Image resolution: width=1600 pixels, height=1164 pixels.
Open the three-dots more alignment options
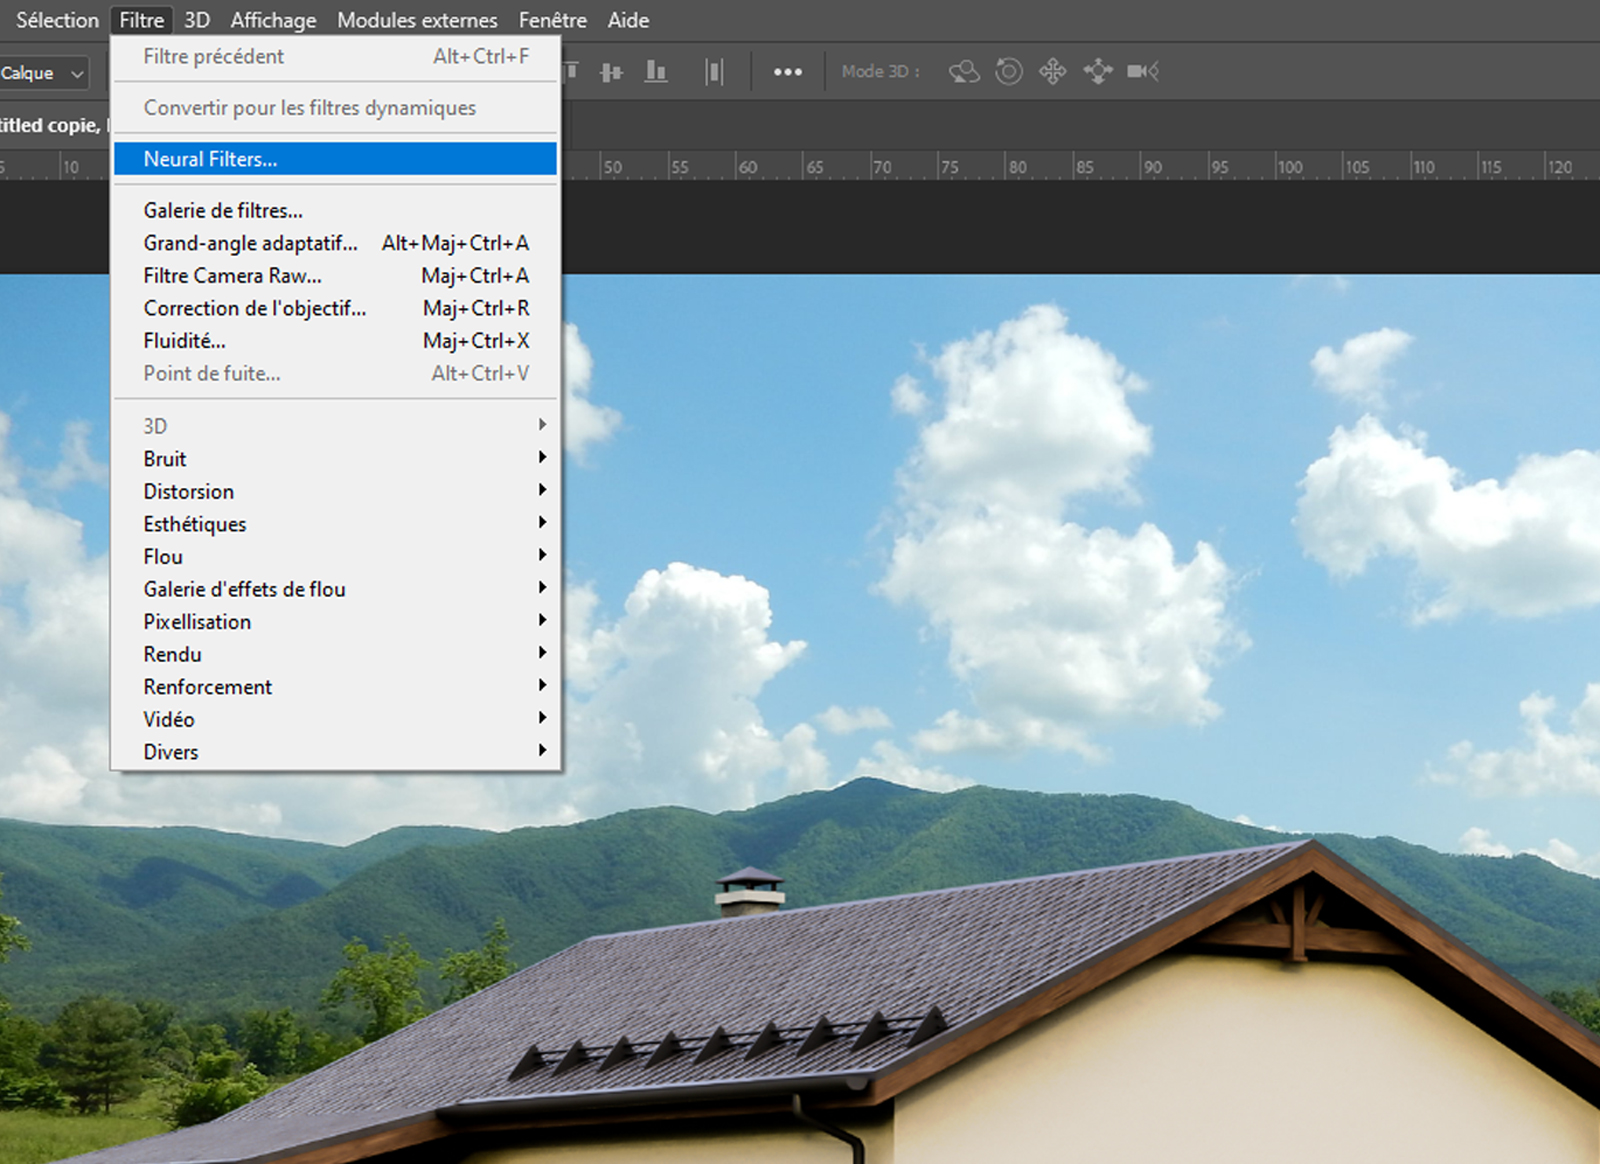pyautogui.click(x=787, y=72)
